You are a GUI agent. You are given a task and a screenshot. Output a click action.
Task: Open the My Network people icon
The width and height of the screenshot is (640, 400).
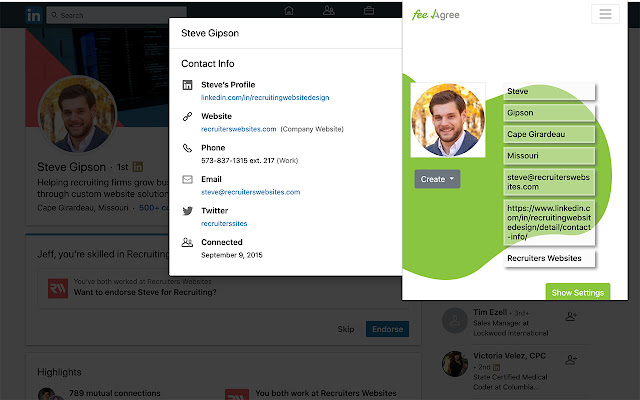click(x=329, y=10)
